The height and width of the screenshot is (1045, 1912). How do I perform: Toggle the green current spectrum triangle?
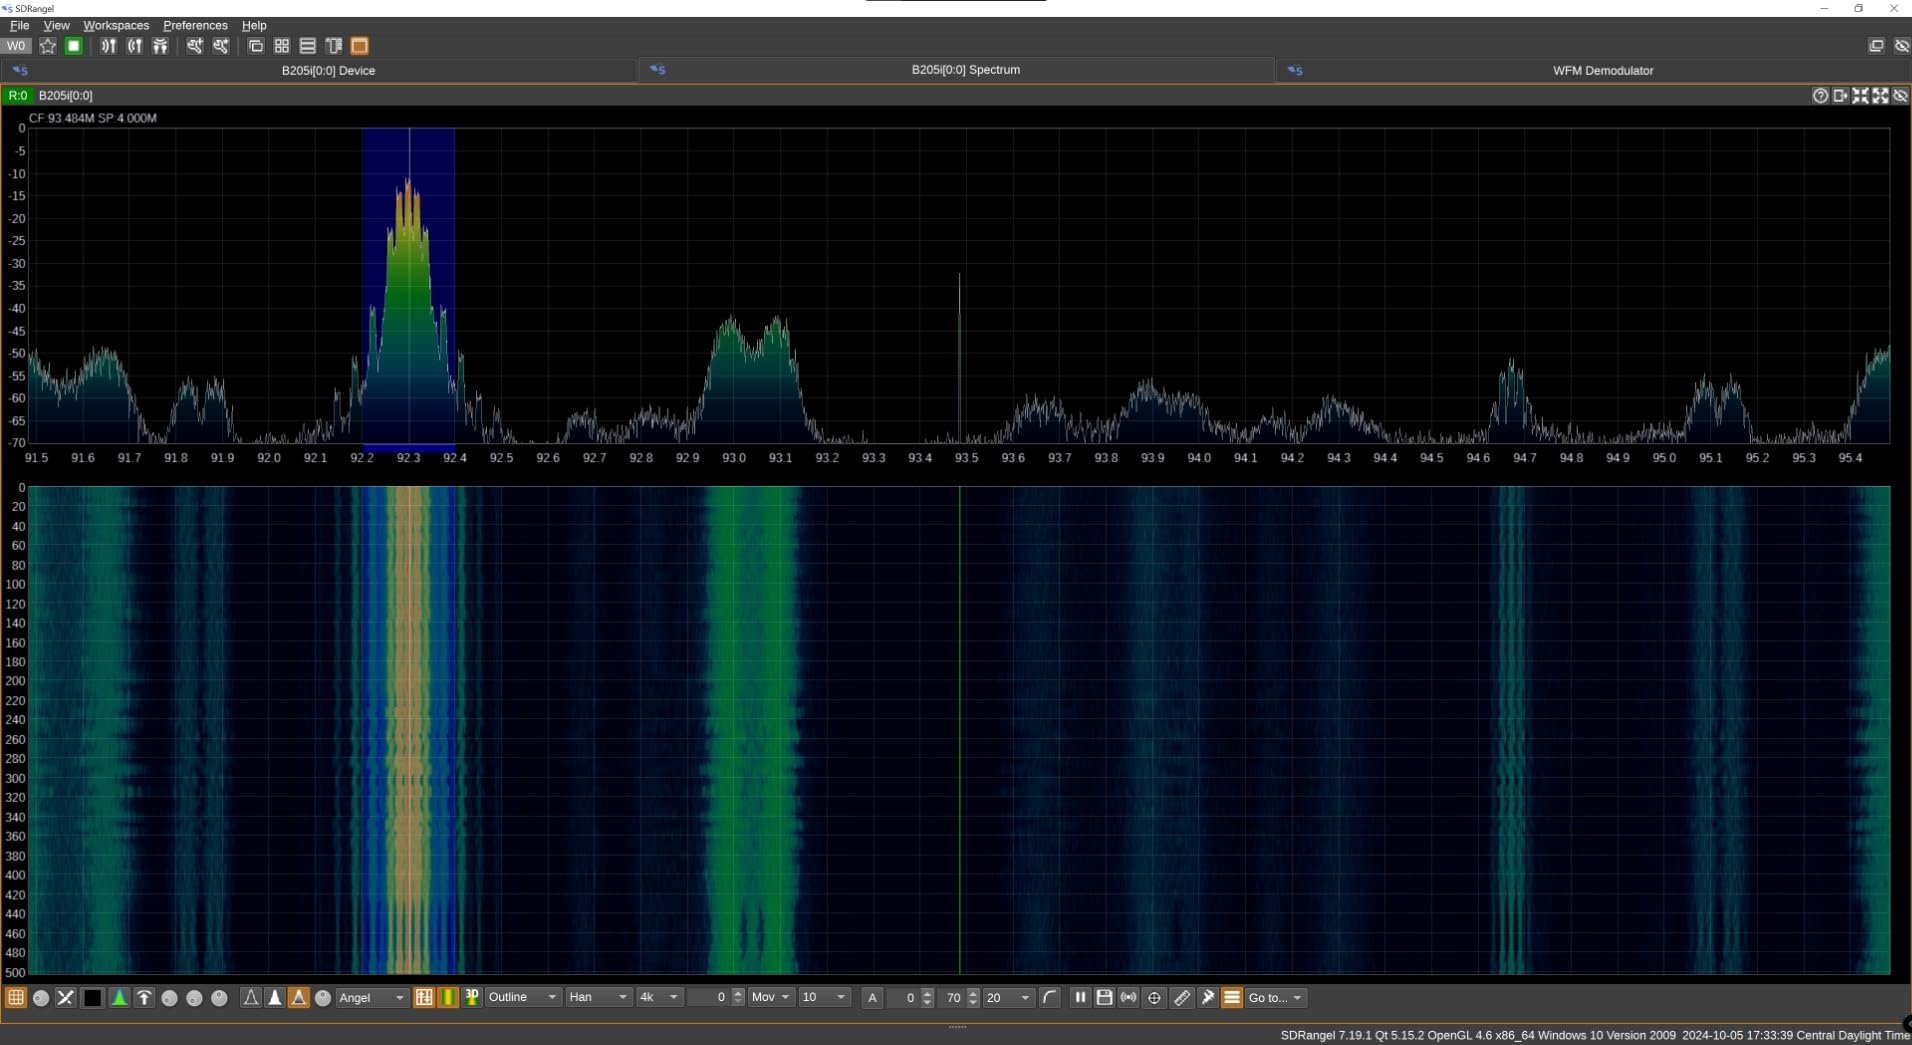click(119, 997)
